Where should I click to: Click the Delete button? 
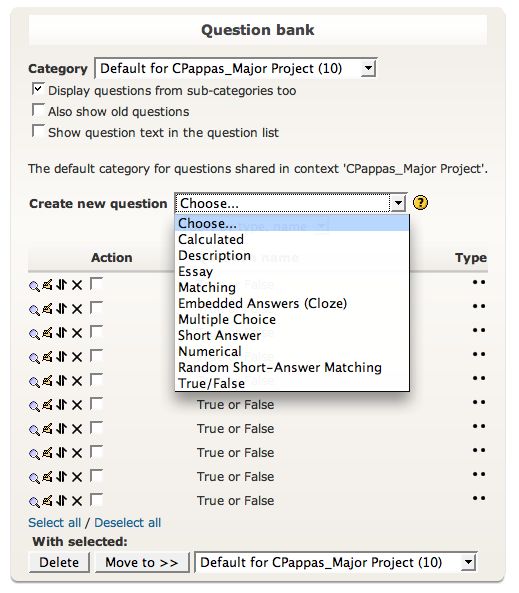[x=59, y=562]
